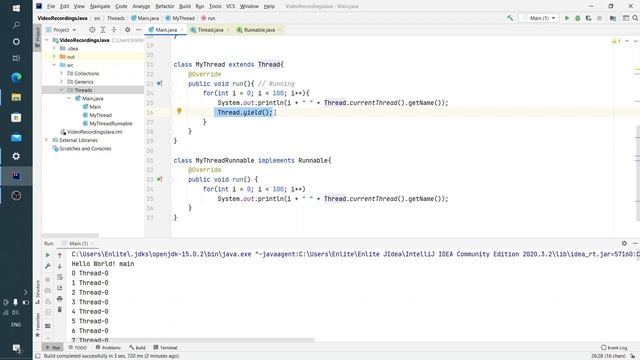Select VideoRecordingsJava.iml file in tree

tap(91, 132)
